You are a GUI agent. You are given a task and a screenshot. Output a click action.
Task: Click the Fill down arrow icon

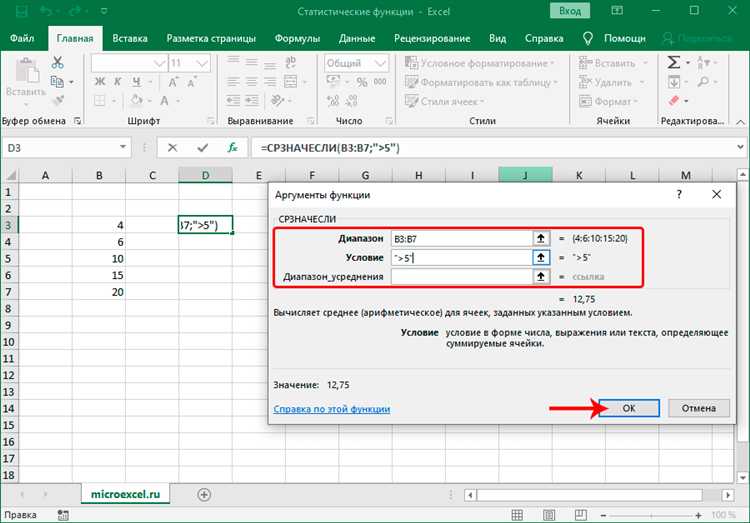(x=673, y=82)
